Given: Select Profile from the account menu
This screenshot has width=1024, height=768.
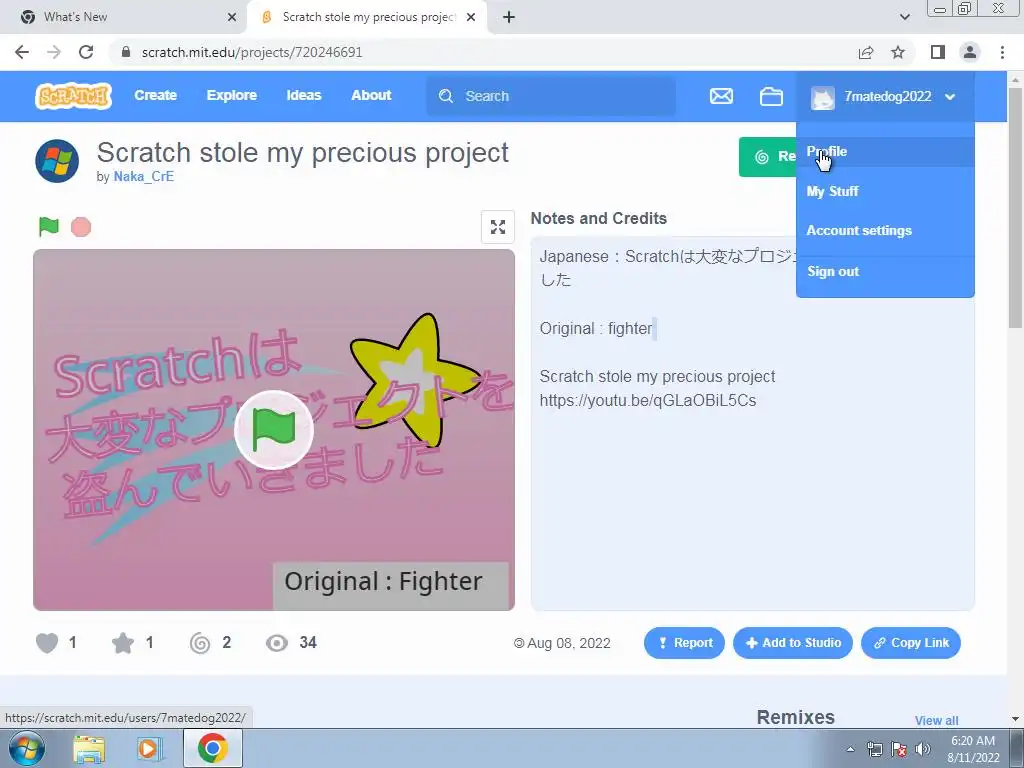Looking at the screenshot, I should (x=885, y=152).
